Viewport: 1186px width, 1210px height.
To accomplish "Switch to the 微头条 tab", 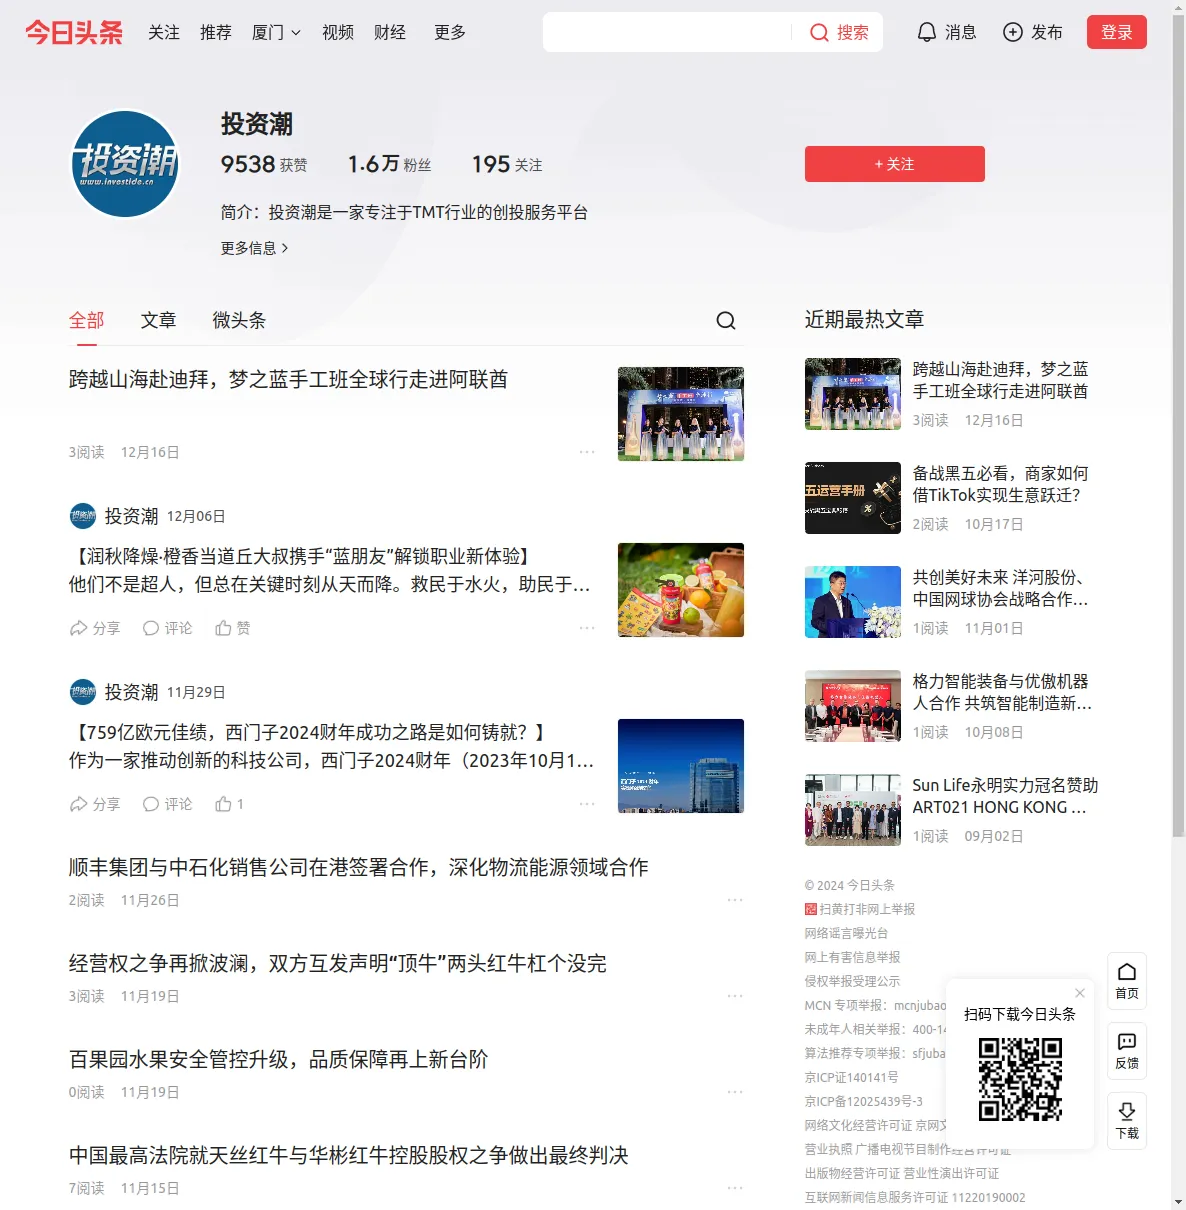I will click(239, 320).
